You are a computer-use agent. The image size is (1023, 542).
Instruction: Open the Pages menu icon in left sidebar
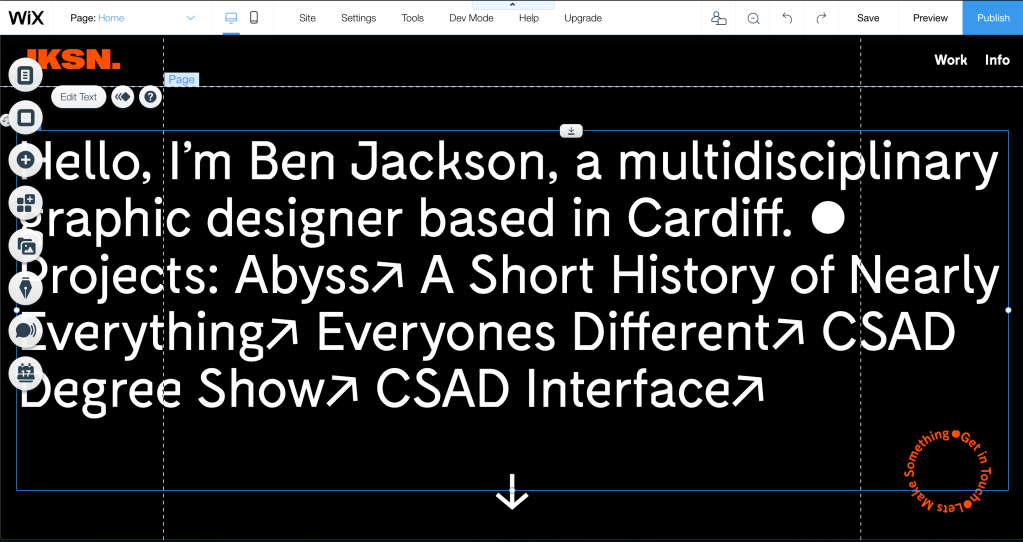pyautogui.click(x=26, y=75)
